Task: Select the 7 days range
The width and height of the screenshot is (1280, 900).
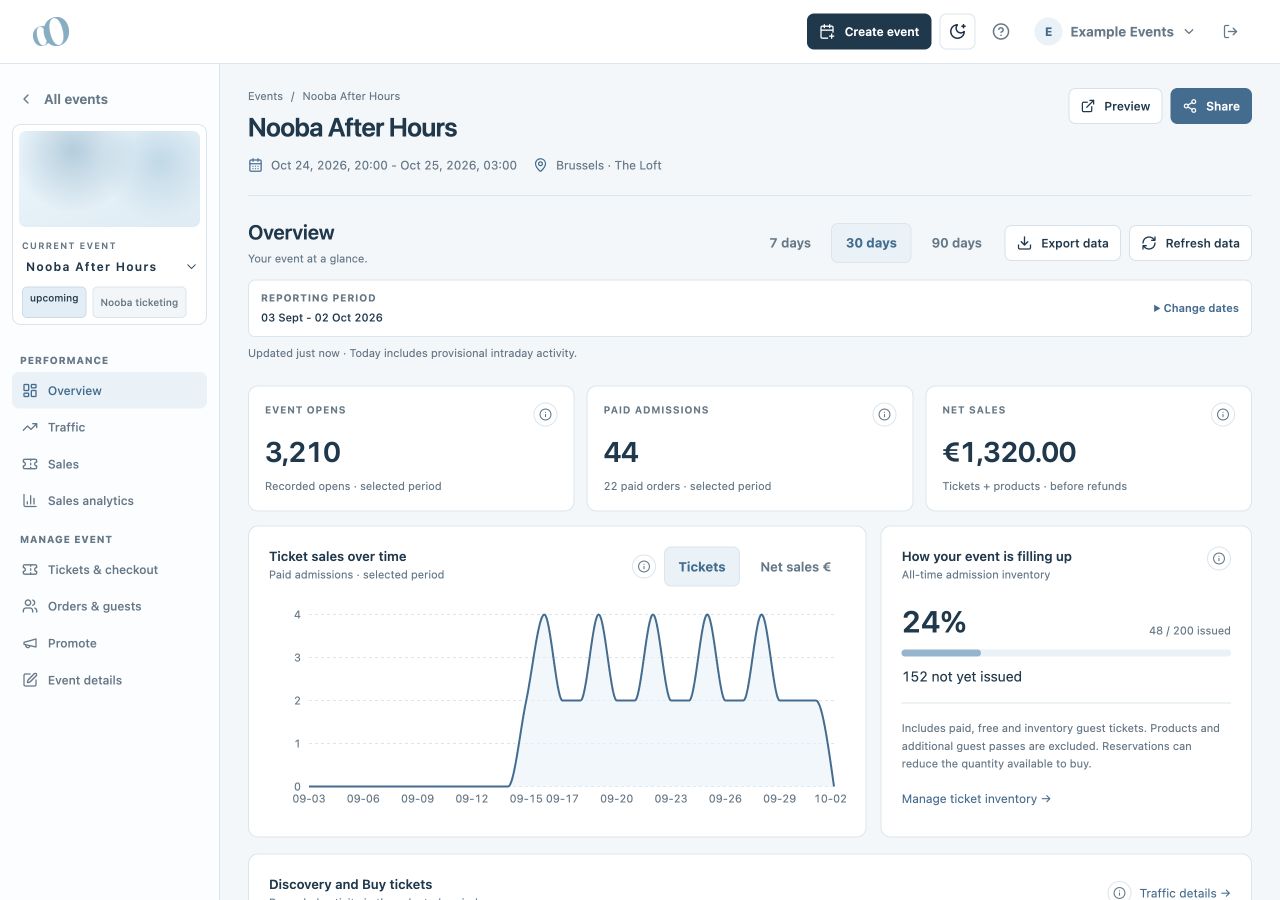Action: (790, 243)
